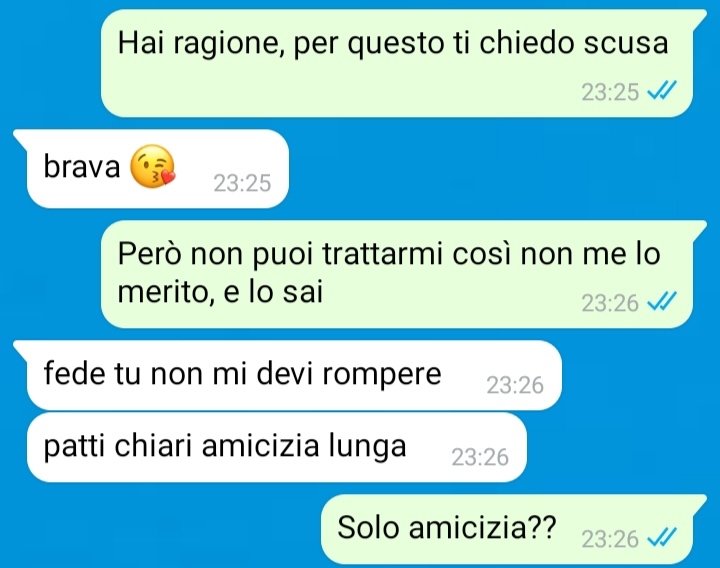Click the blue chat background beside 'brava' bubble
The image size is (720, 568).
(x=459, y=169)
